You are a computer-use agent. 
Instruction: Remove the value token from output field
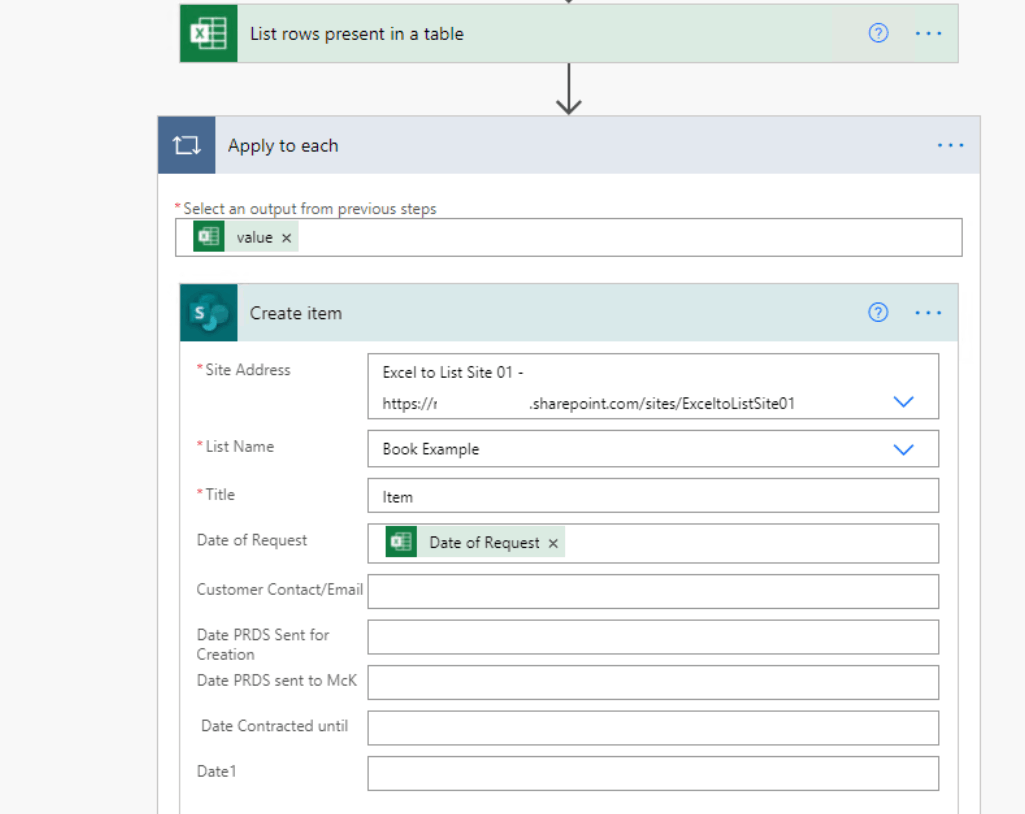pyautogui.click(x=286, y=238)
